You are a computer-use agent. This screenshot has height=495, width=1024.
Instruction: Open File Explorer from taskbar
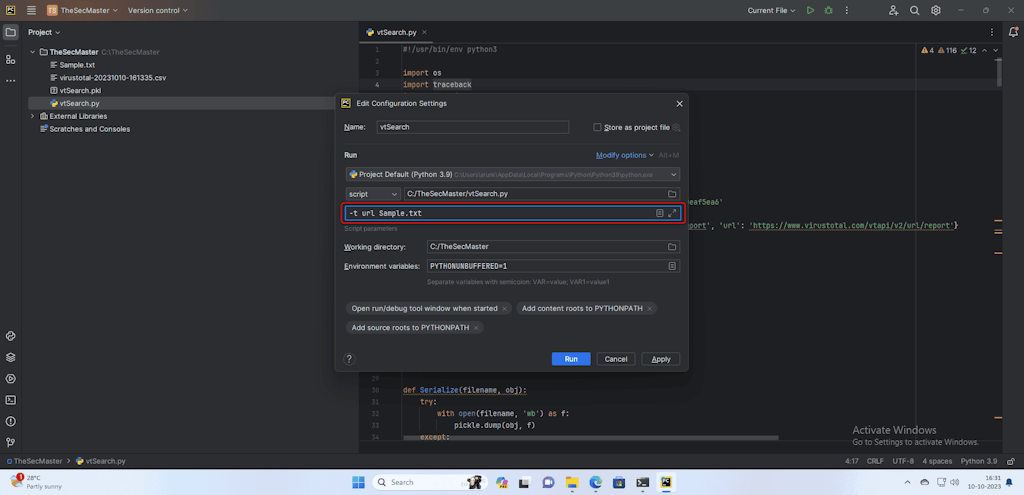tap(572, 482)
